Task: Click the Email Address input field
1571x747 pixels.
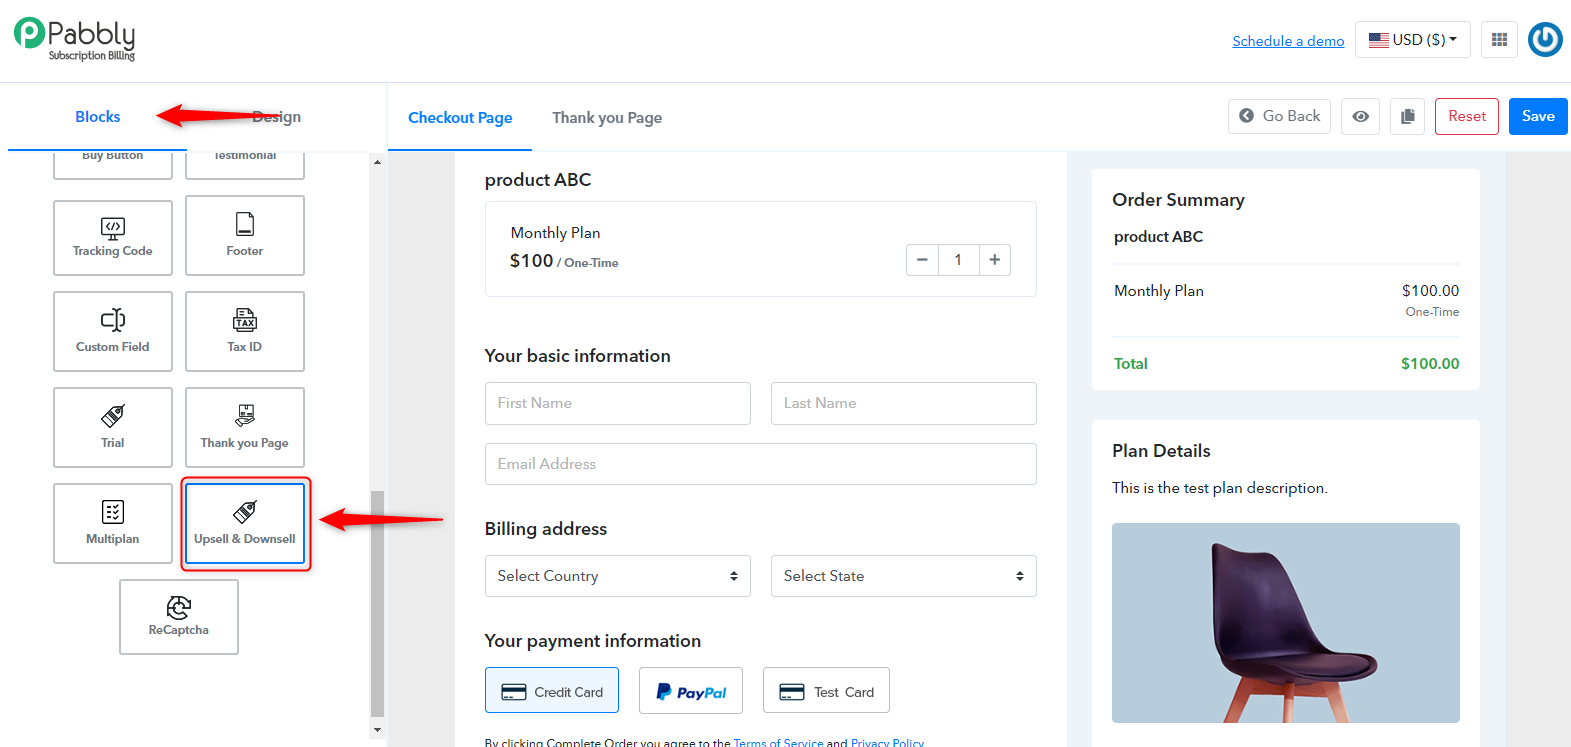Action: coord(761,464)
